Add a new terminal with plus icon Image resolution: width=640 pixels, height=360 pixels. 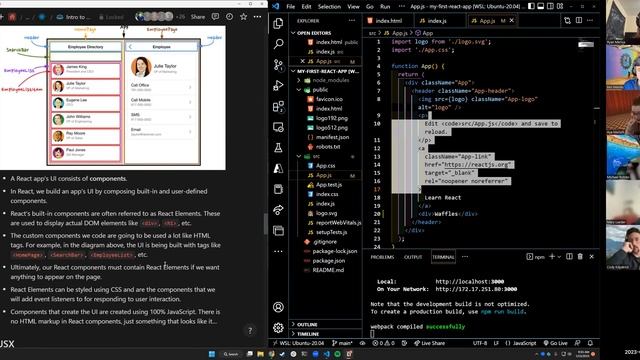(x=552, y=257)
